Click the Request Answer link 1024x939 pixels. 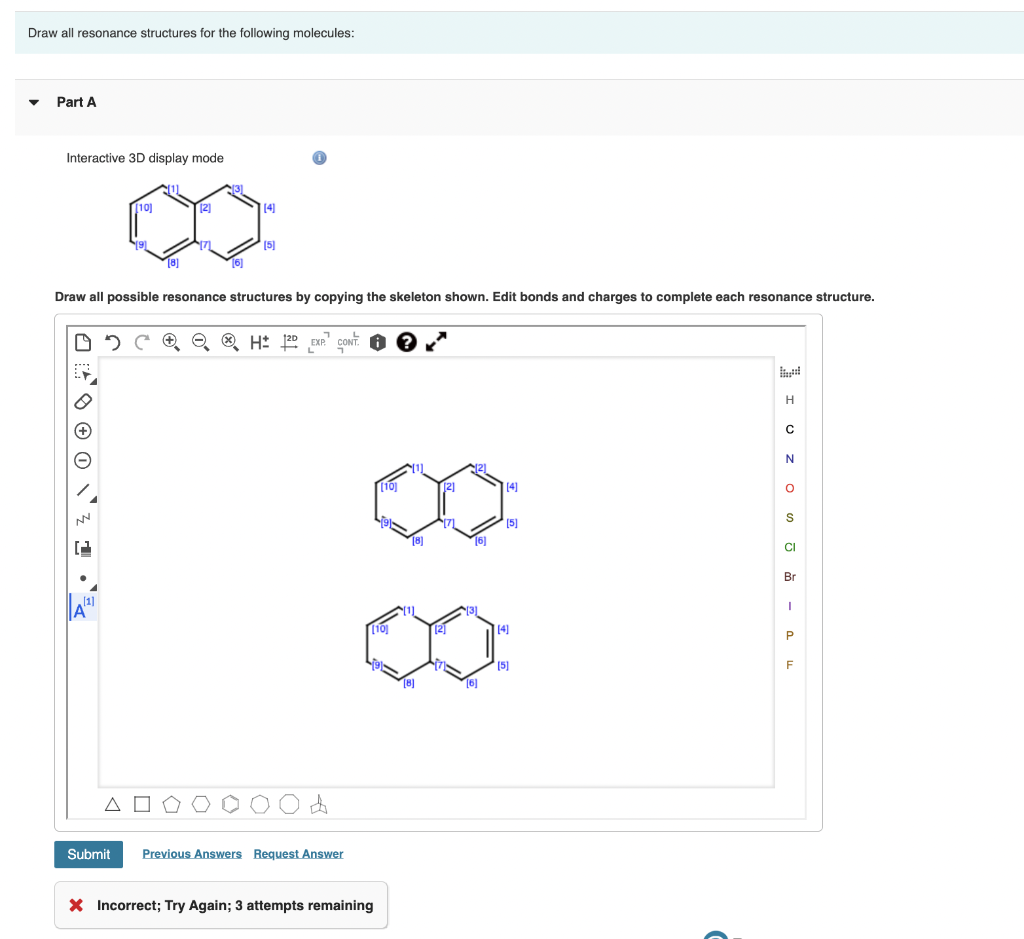[298, 854]
